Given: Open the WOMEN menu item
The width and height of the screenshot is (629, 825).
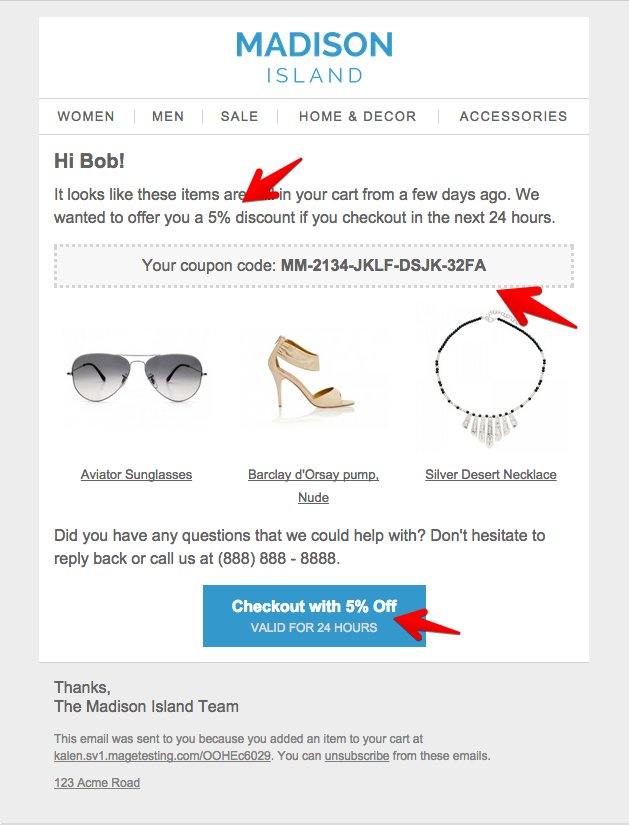Looking at the screenshot, I should coord(86,117).
